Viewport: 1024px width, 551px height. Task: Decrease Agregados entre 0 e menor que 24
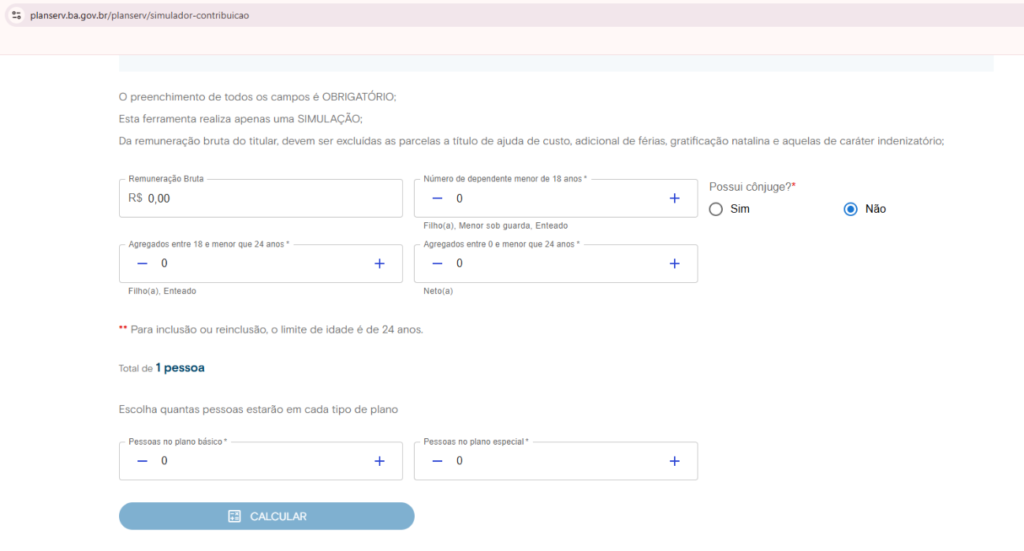pyautogui.click(x=437, y=263)
